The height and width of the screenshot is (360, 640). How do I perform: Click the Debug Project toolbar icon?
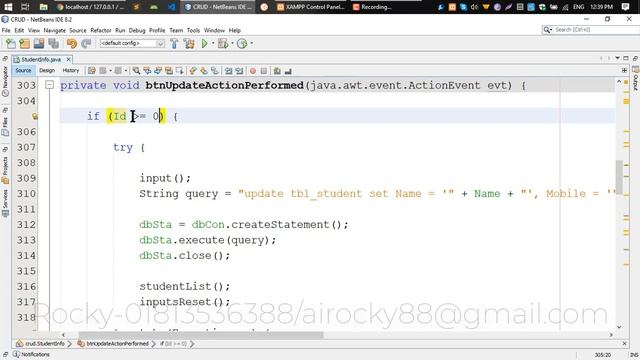click(x=223, y=43)
